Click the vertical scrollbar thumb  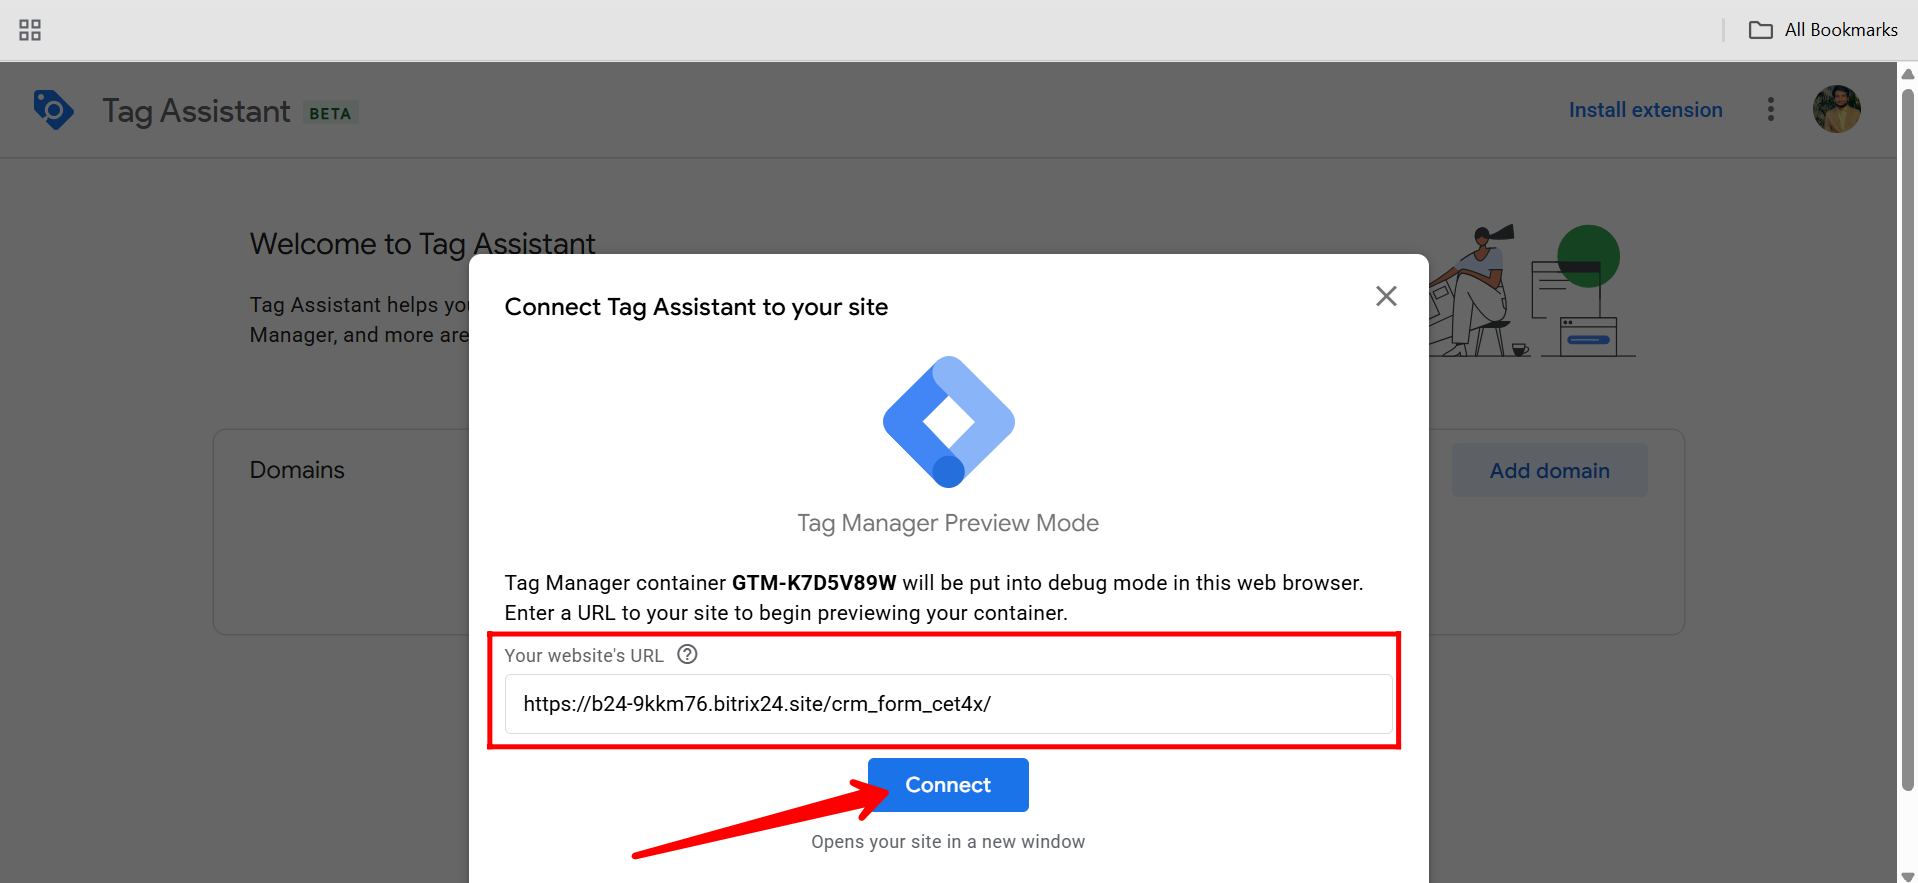point(1907,440)
